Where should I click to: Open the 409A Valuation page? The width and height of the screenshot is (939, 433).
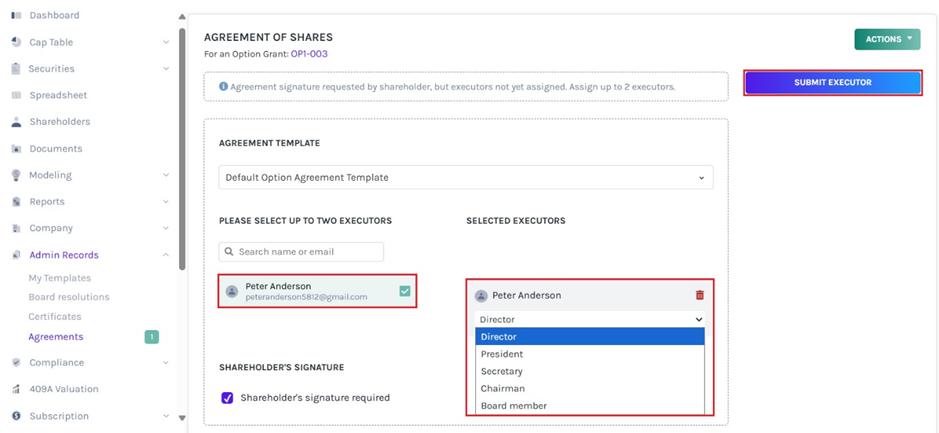coord(63,389)
